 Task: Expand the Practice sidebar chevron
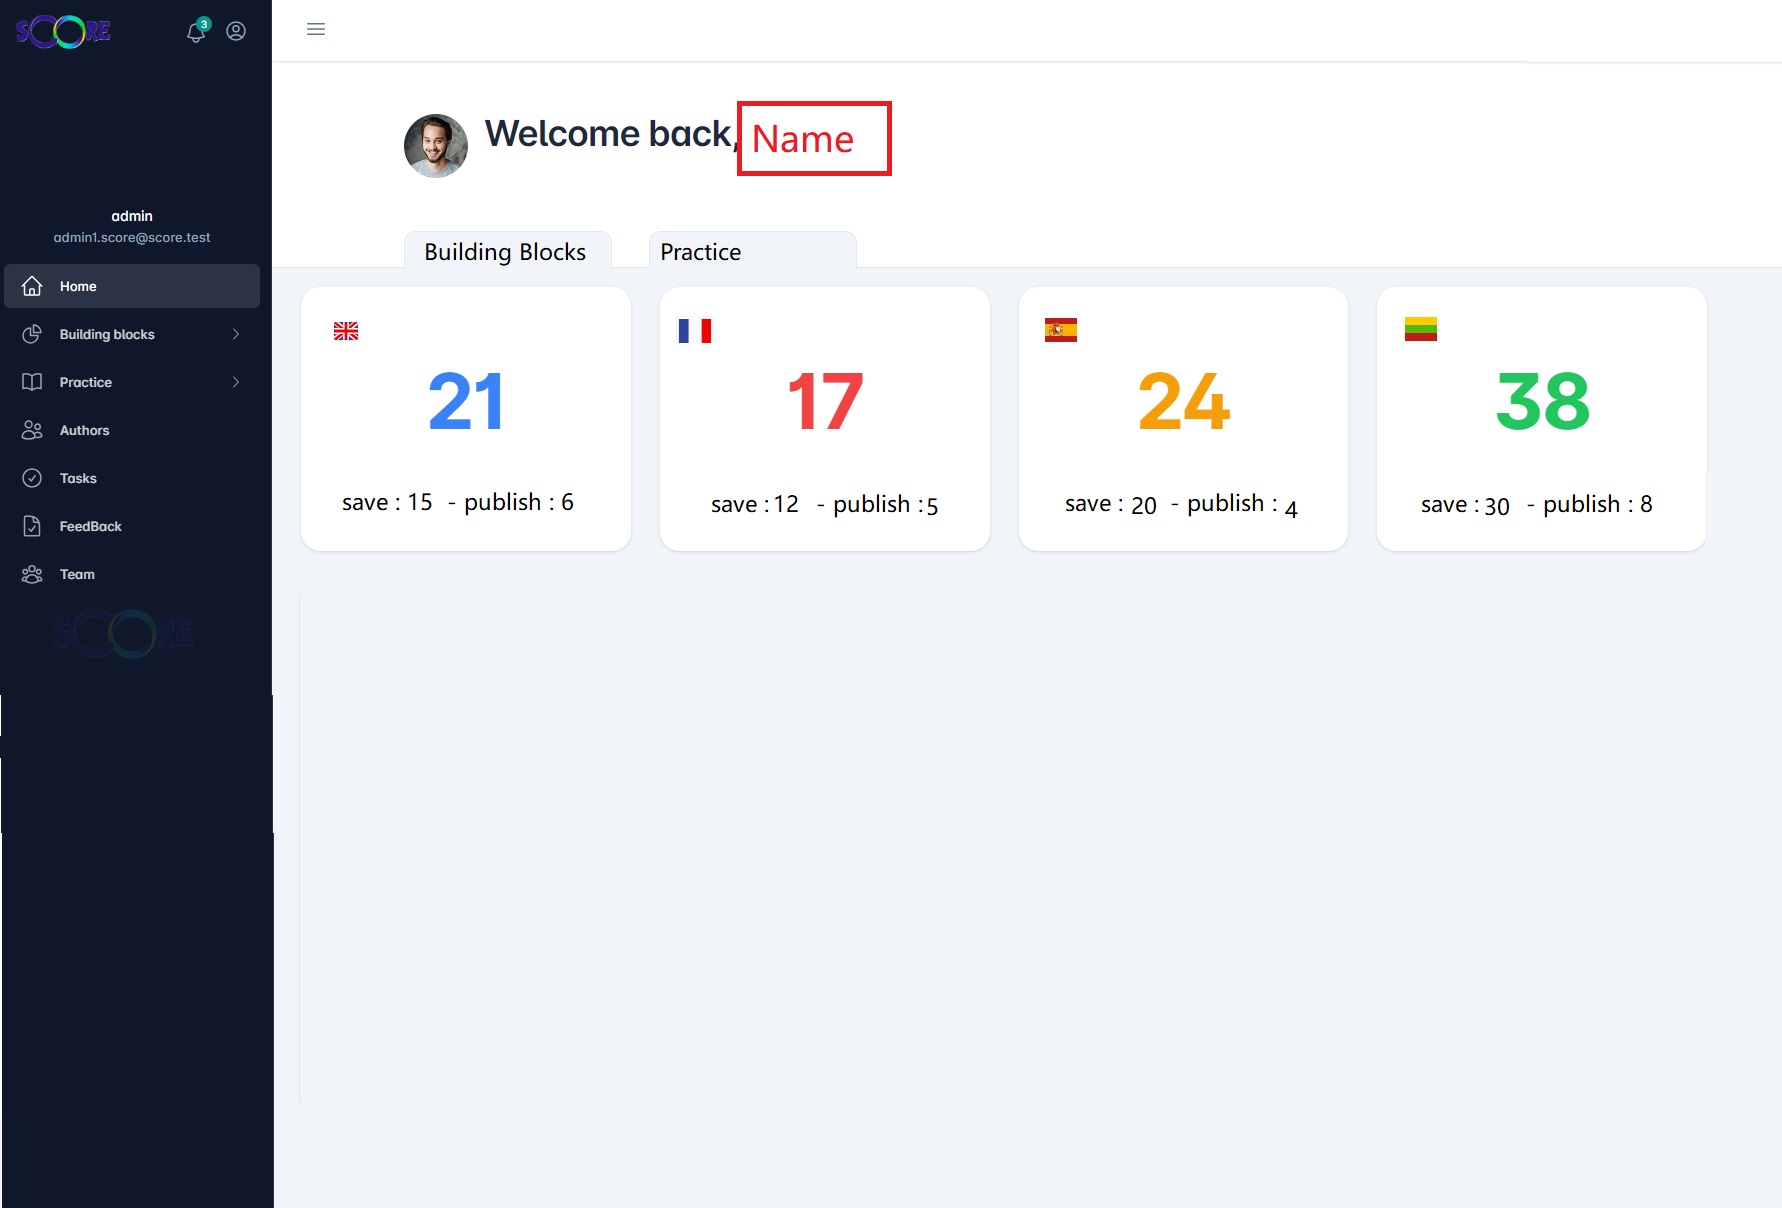(x=236, y=382)
